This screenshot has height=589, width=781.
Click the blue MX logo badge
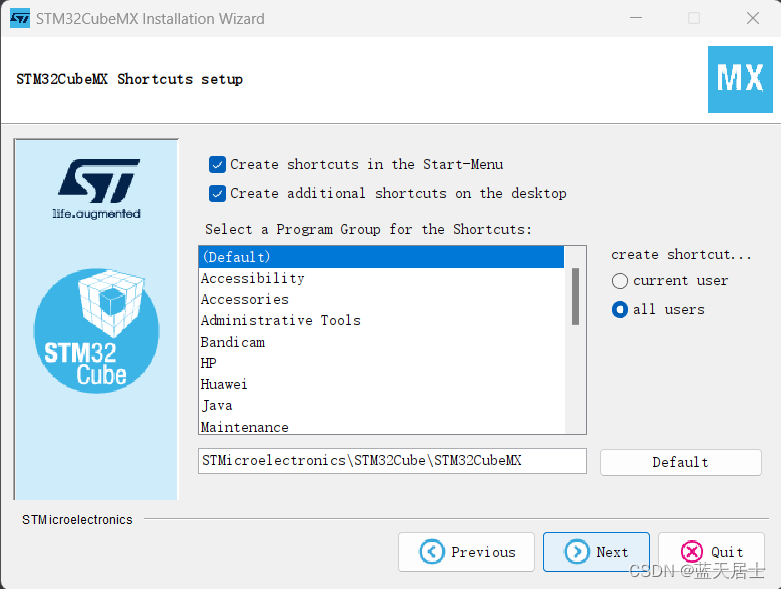coord(740,80)
